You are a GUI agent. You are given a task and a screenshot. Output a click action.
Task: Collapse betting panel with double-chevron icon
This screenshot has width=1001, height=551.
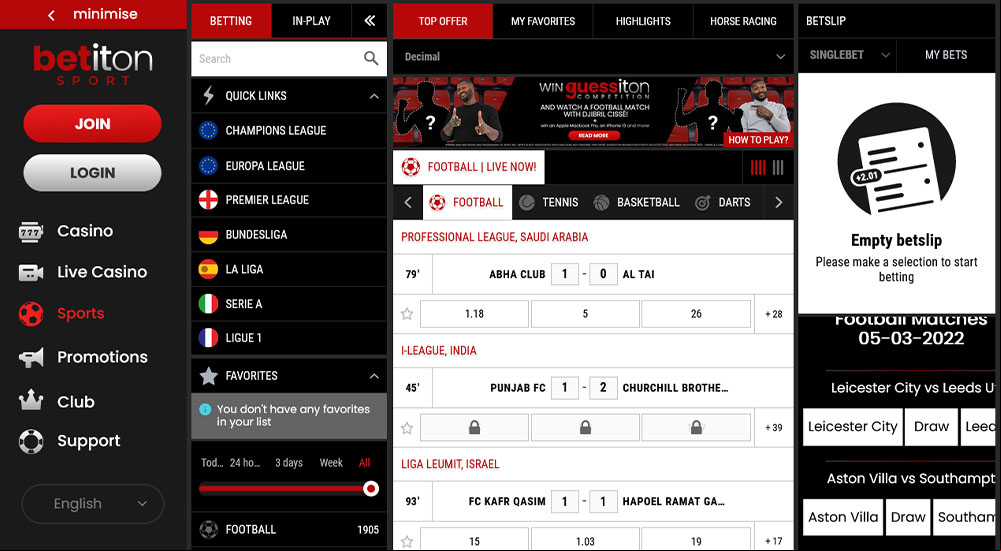pyautogui.click(x=370, y=20)
